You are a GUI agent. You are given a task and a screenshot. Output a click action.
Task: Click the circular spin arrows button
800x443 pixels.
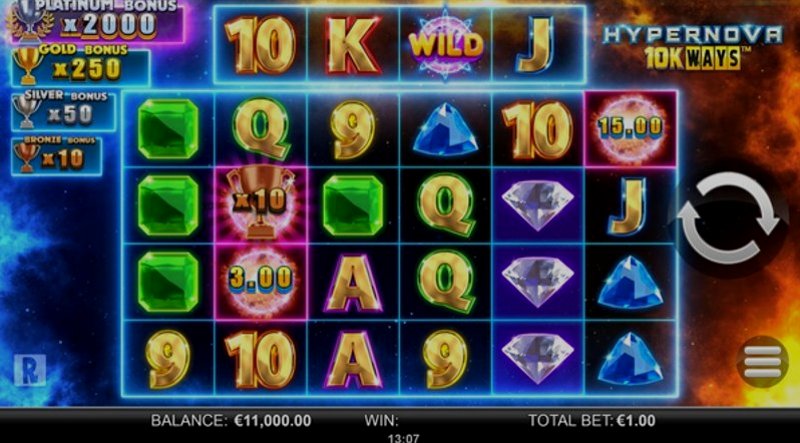[729, 217]
